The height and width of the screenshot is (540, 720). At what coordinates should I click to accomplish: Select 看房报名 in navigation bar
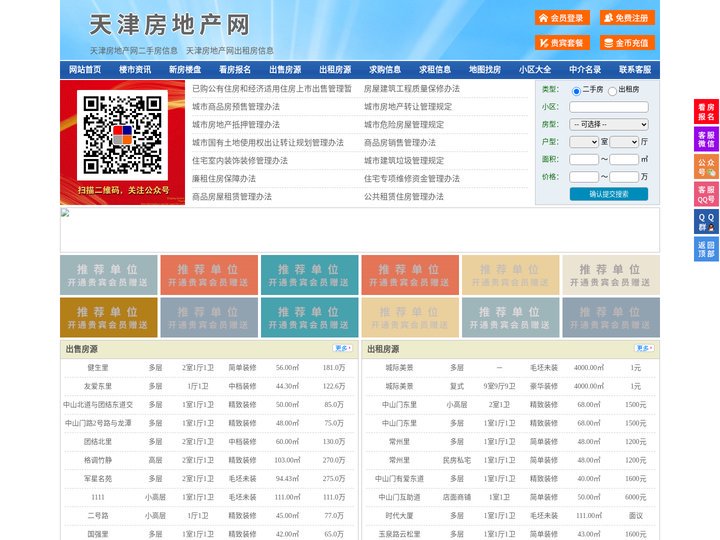[x=235, y=70]
